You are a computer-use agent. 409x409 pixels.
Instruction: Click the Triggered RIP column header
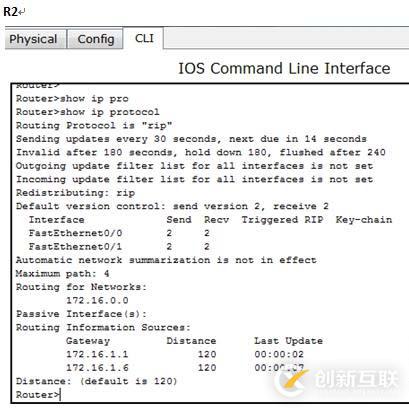point(282,220)
